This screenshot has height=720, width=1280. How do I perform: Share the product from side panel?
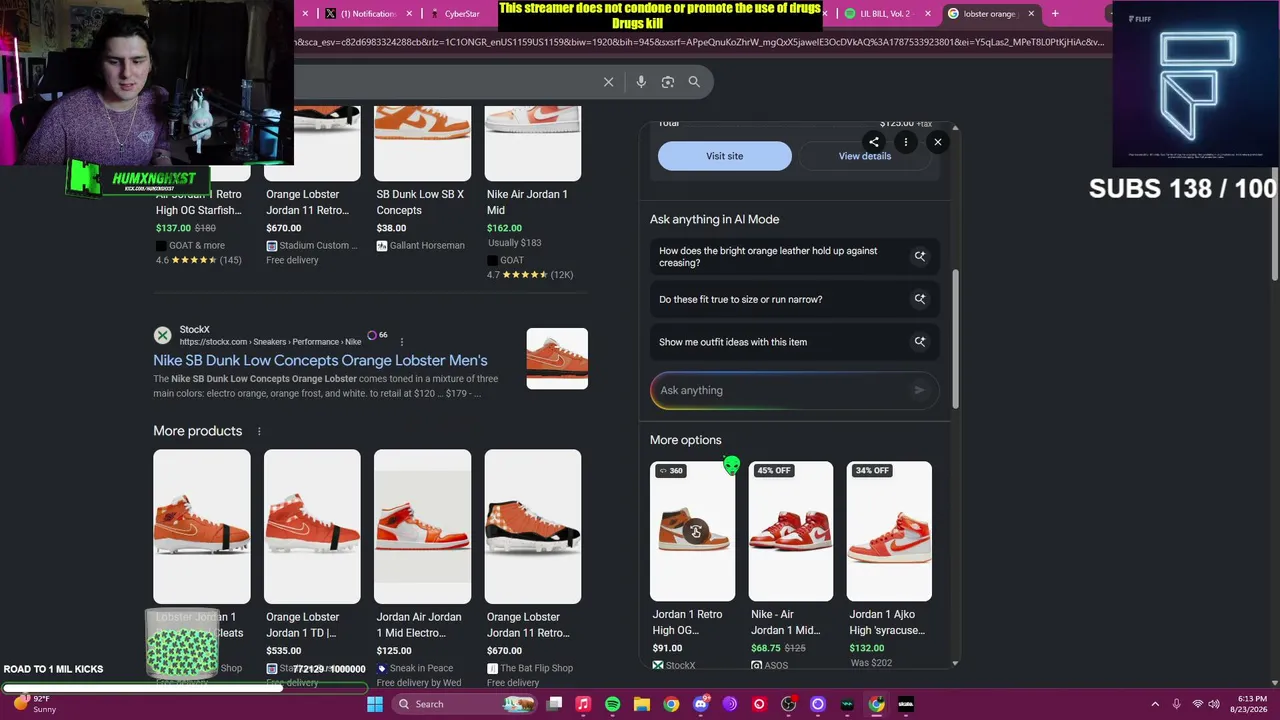874,142
